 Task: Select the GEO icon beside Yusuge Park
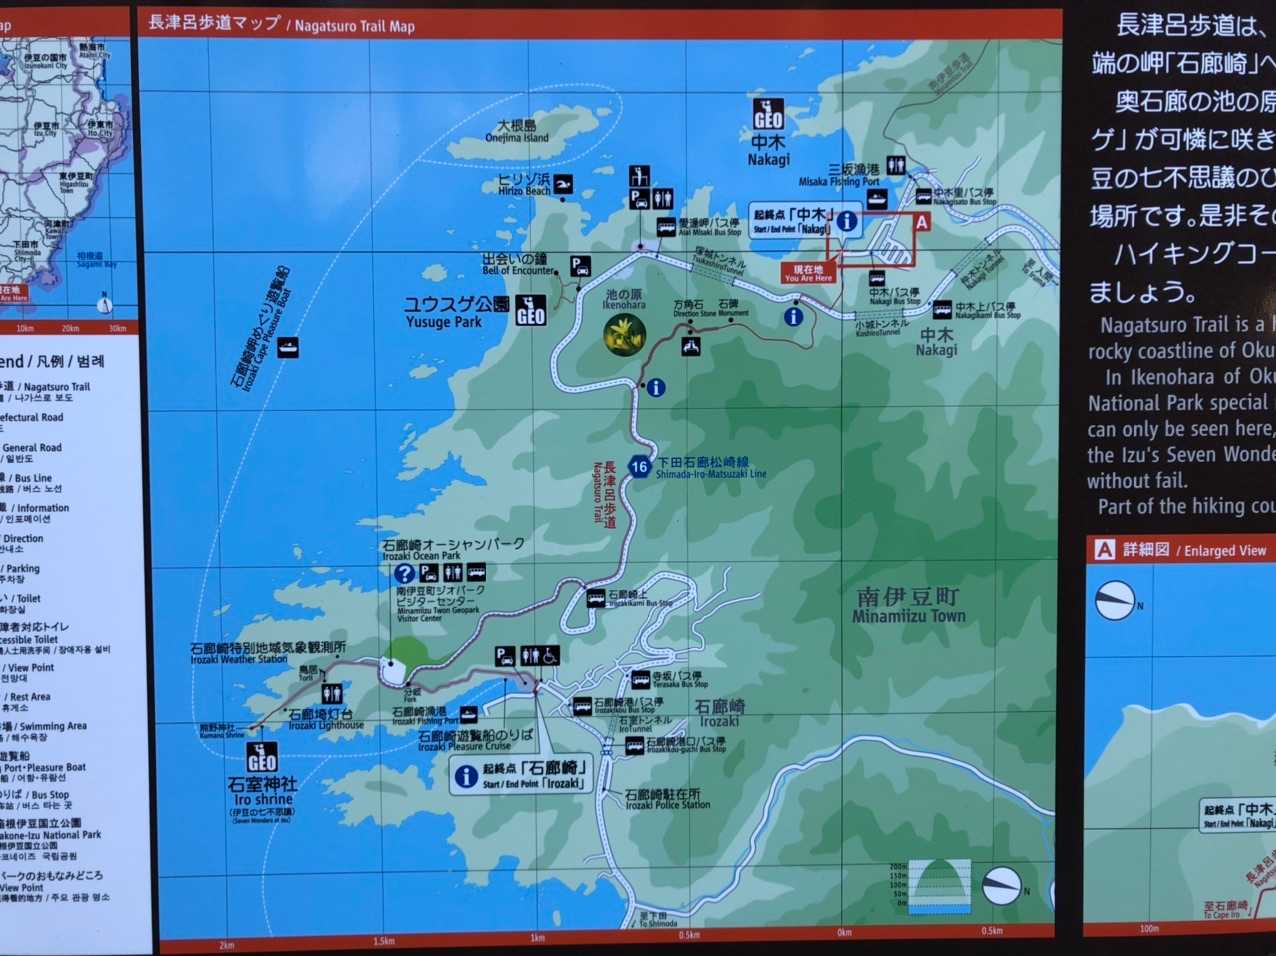click(530, 311)
